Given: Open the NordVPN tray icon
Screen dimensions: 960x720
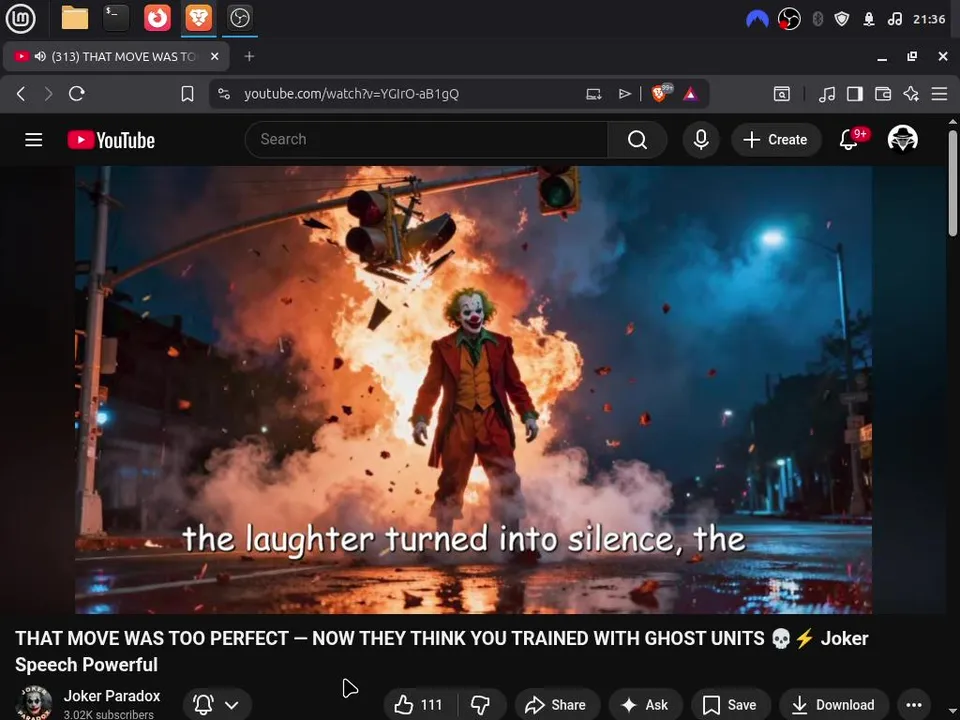Looking at the screenshot, I should (x=757, y=20).
